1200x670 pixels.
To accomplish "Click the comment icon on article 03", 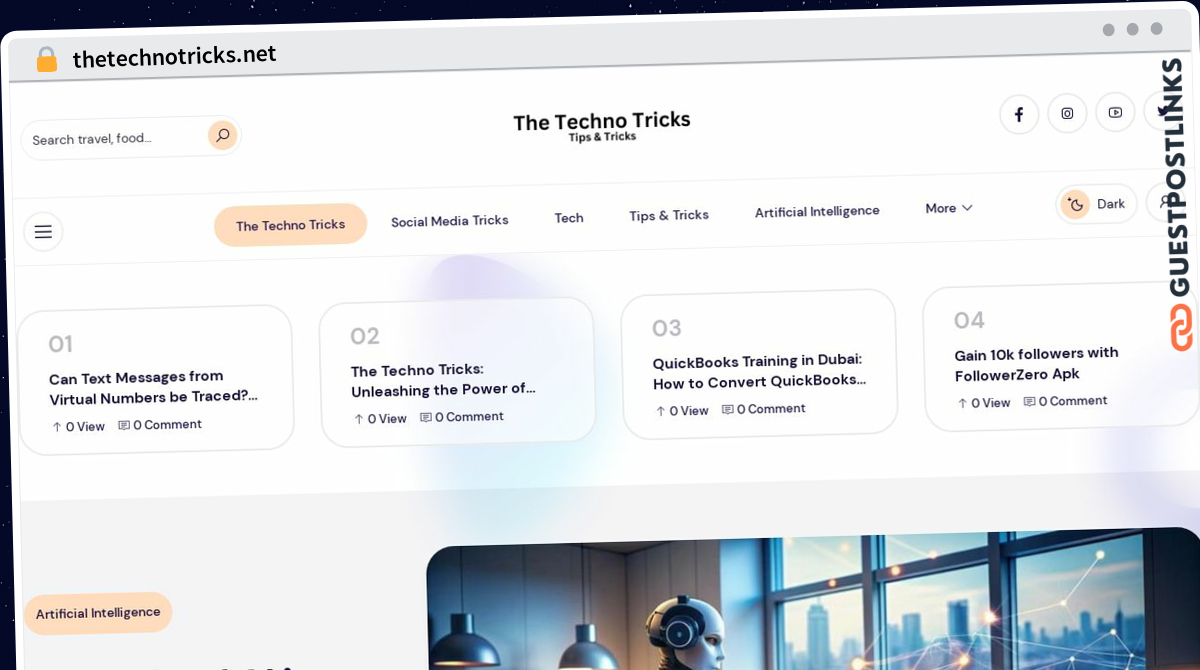I will tap(728, 409).
